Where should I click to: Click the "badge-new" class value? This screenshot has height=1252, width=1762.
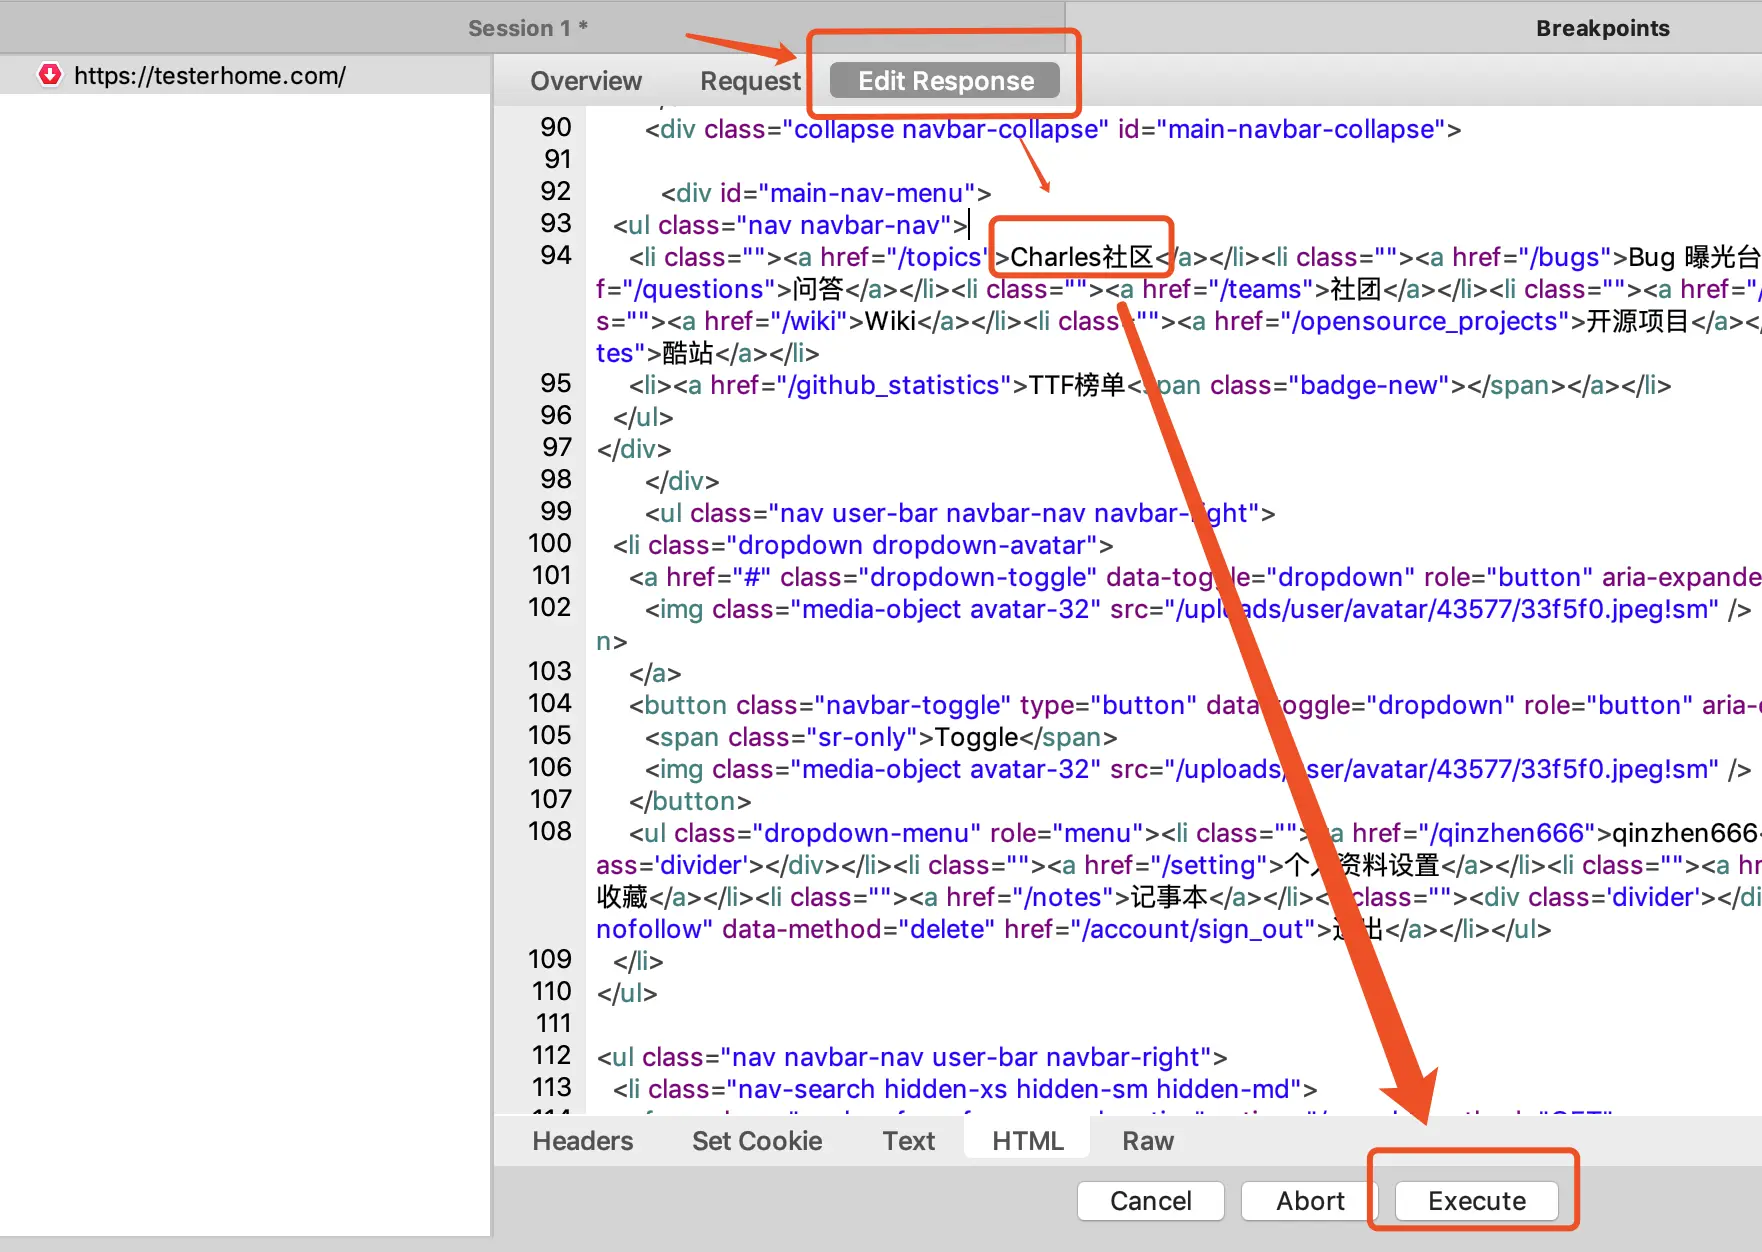tap(1370, 385)
